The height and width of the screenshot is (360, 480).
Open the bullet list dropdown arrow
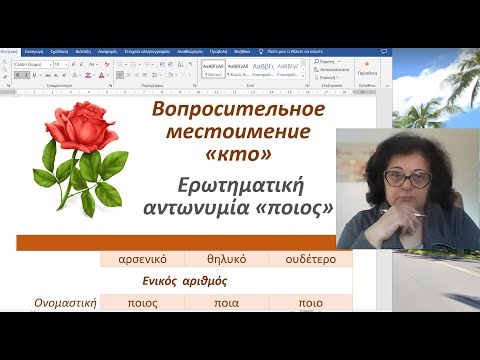126,64
